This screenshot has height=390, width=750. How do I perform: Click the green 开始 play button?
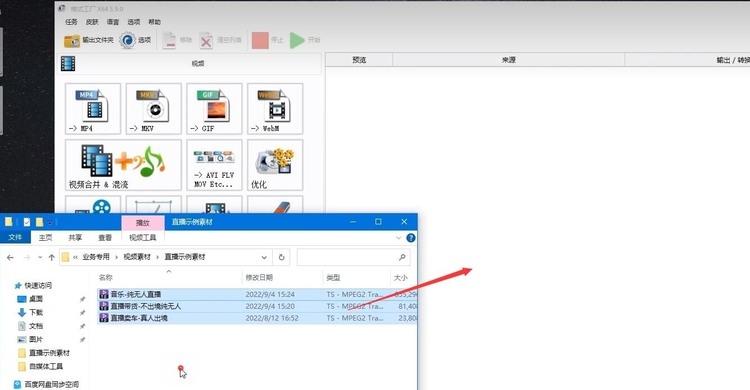305,40
